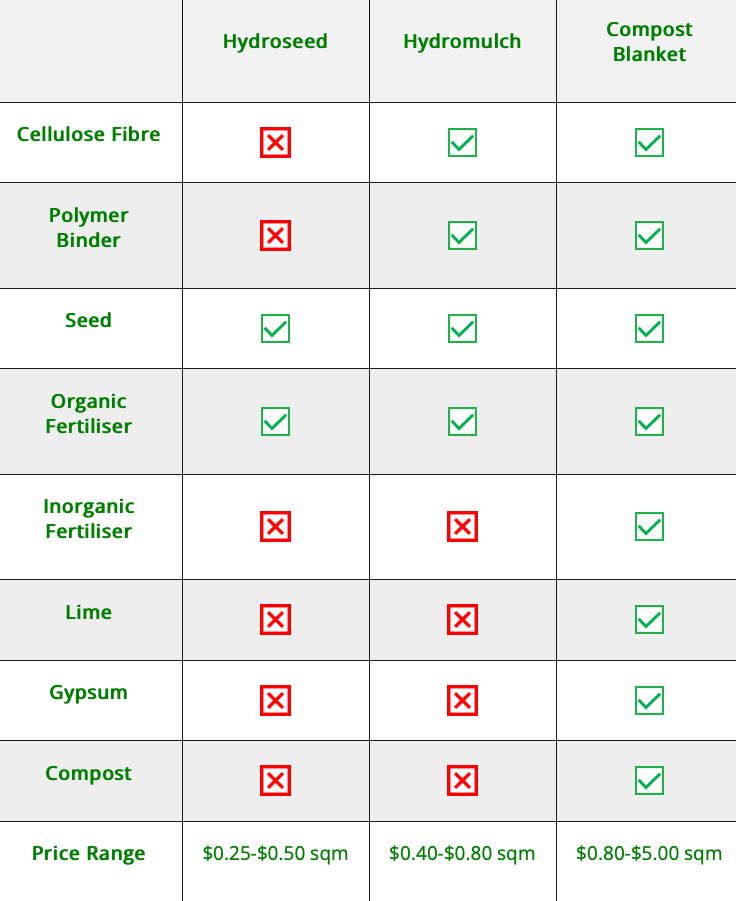The image size is (736, 901).
Task: Click Compost Blanket's green check for Polymer Binder
Action: click(x=649, y=236)
